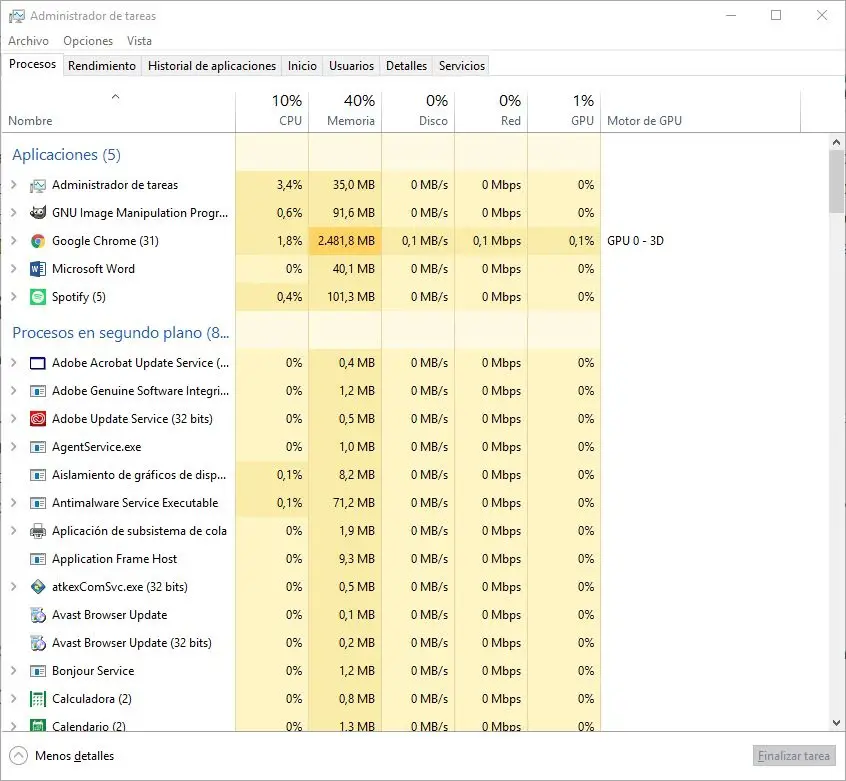Click the printer icon for Aplicación de subsistema de cola
Screen dimensions: 846x781
coord(38,531)
